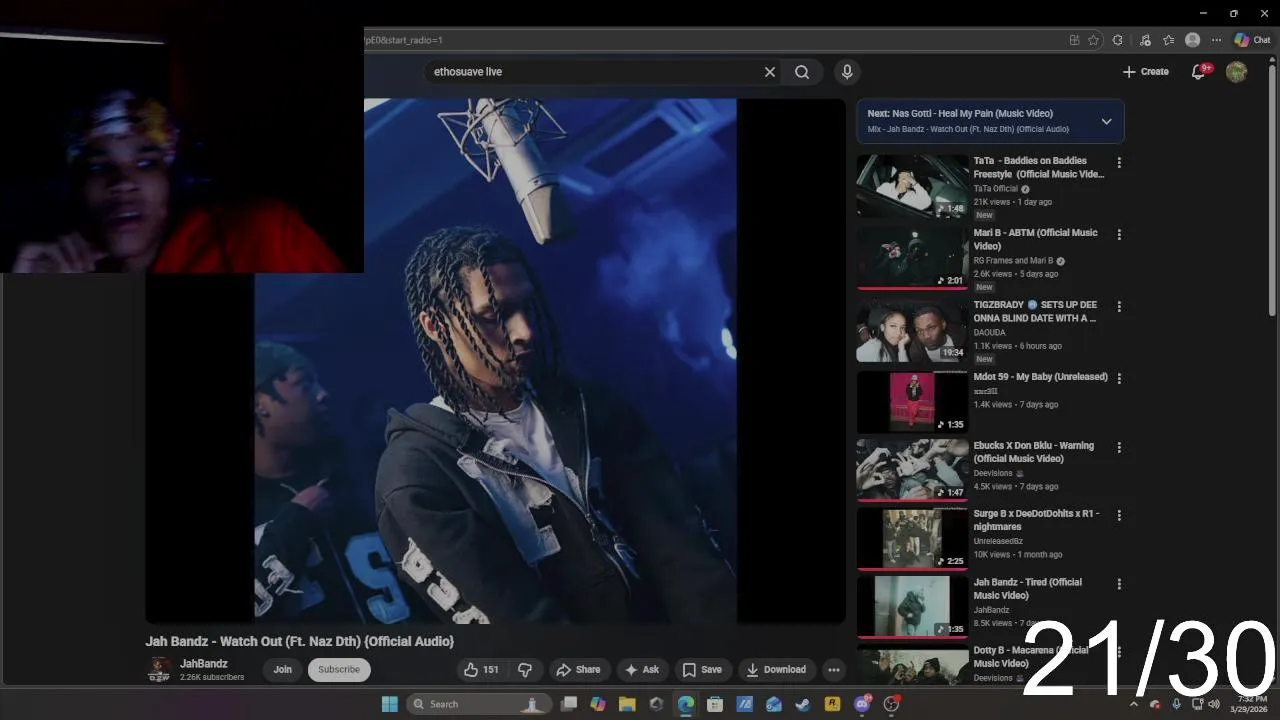The image size is (1280, 720).
Task: Open options for TIGZBRADY blind date video
Action: pos(1119,306)
